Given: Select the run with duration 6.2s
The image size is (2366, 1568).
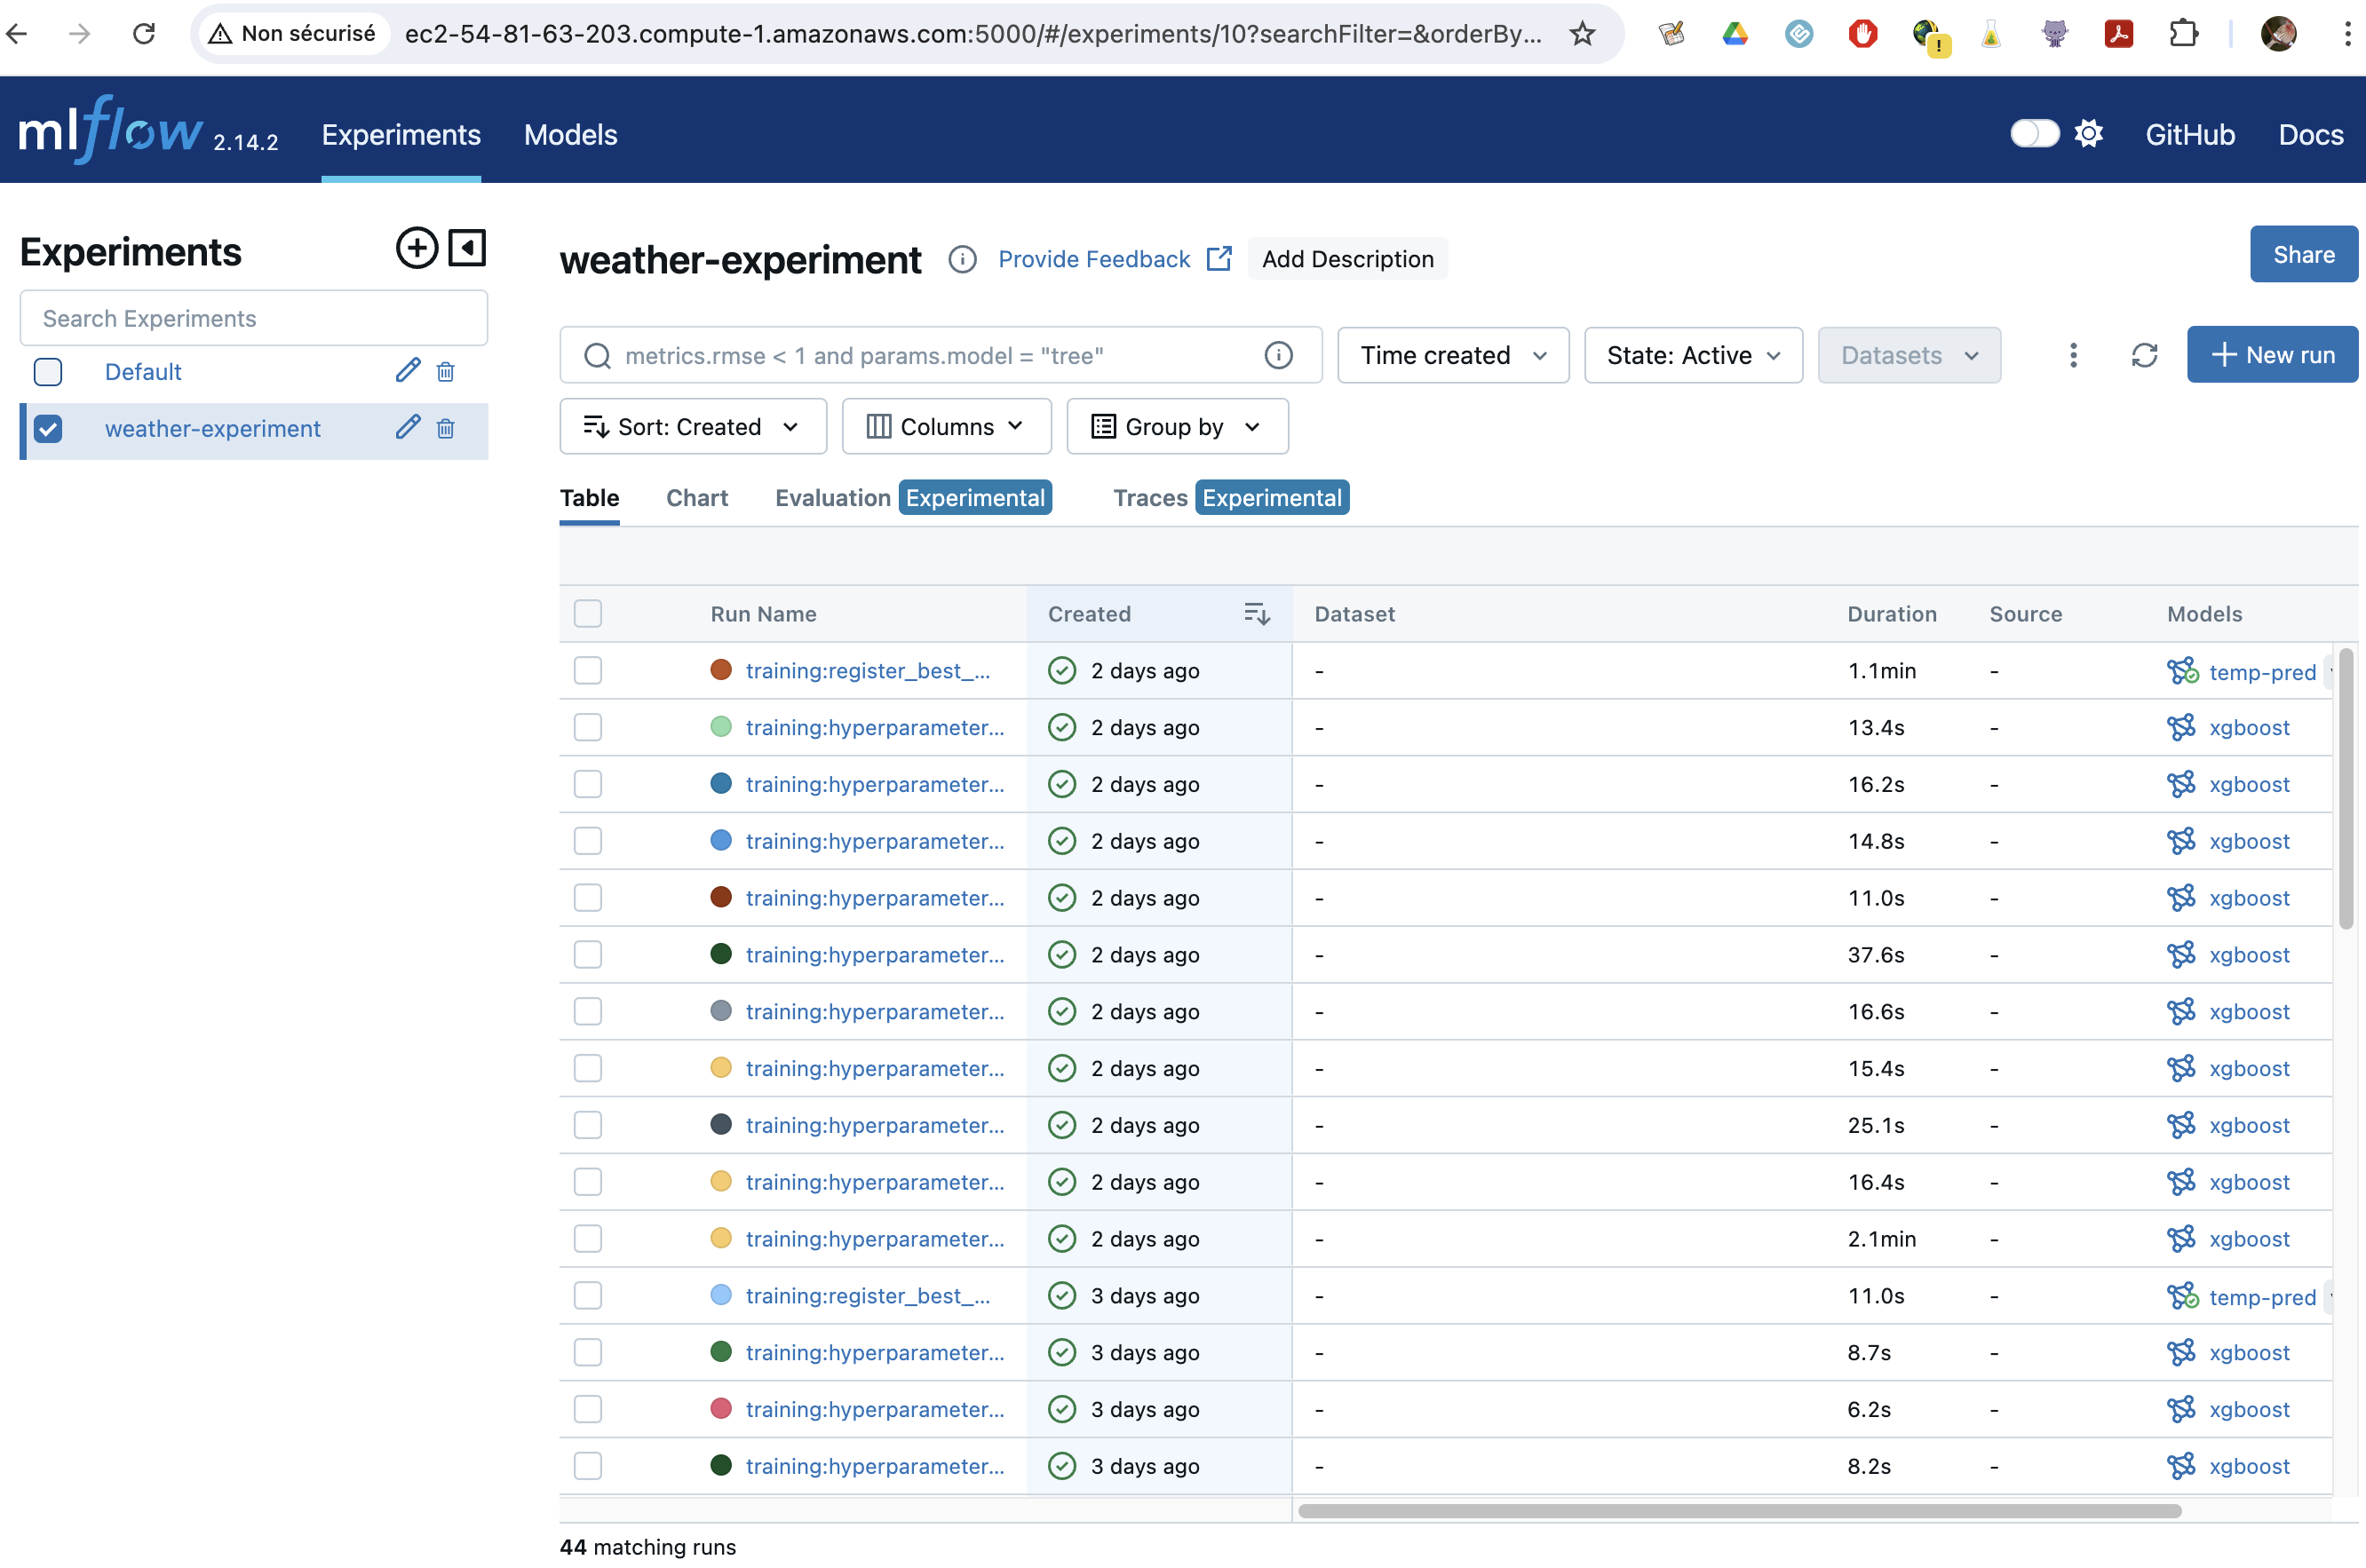Looking at the screenshot, I should click(588, 1409).
